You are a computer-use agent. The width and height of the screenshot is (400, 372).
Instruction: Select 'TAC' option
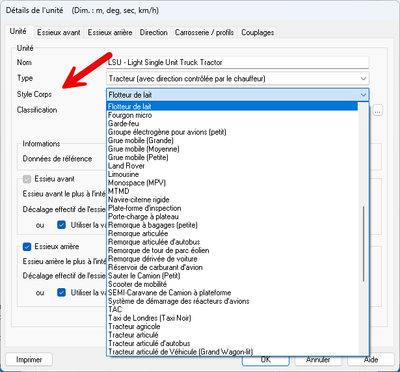pyautogui.click(x=232, y=310)
